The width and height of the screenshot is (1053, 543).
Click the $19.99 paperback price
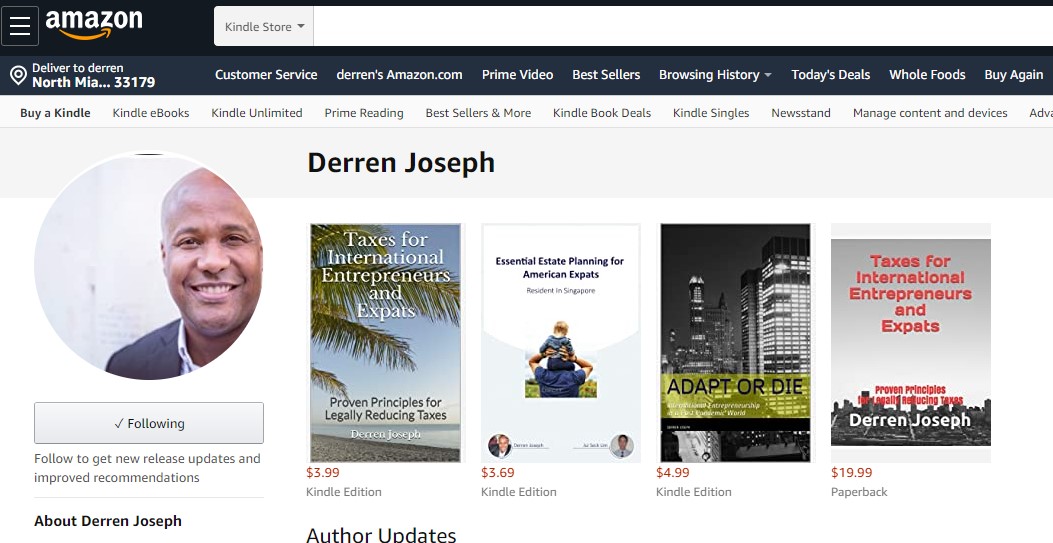pos(852,473)
